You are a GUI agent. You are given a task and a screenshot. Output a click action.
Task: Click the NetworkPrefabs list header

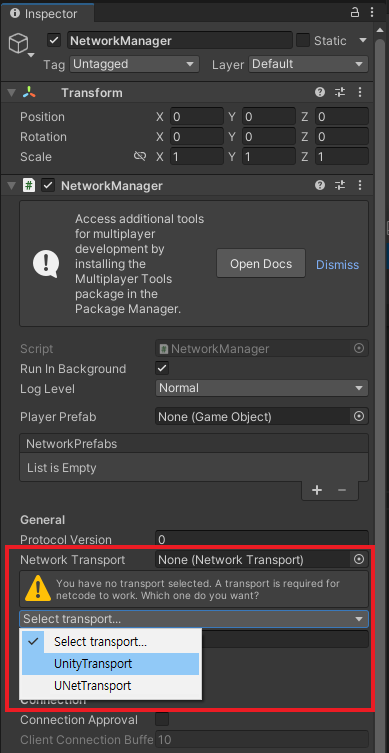point(194,444)
